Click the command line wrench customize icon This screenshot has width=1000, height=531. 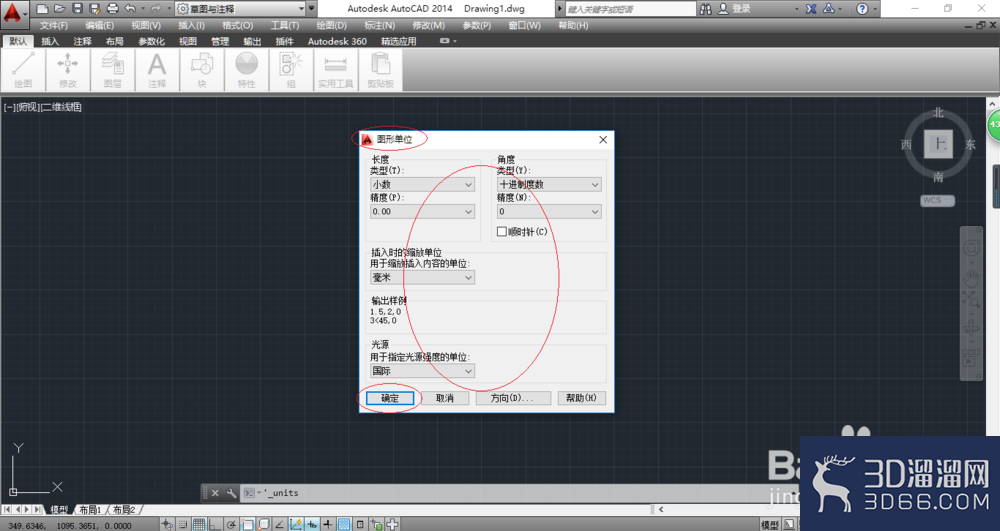coord(231,493)
